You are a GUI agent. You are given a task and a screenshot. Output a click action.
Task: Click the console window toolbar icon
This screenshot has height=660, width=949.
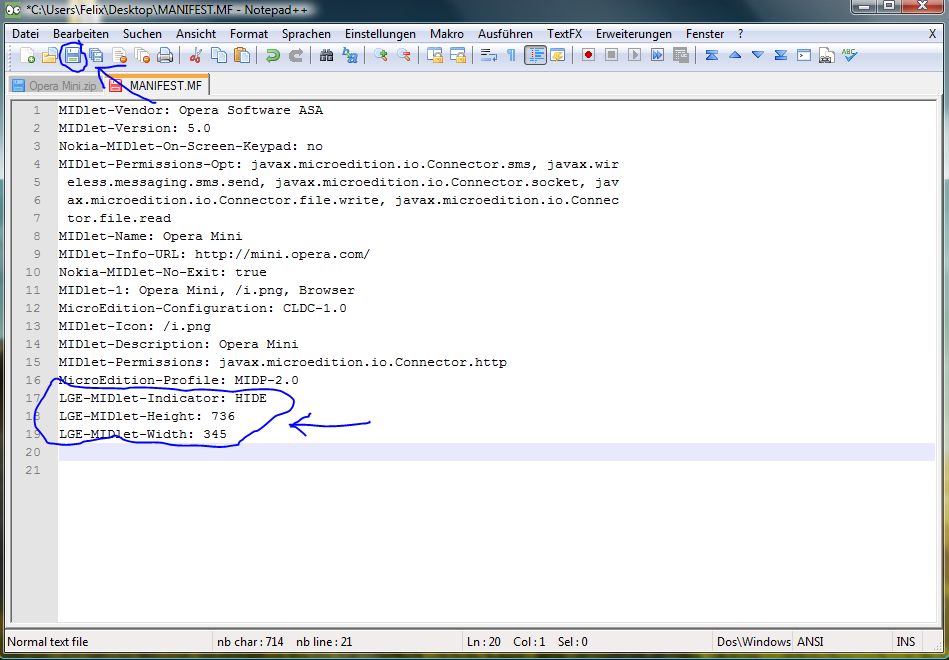click(804, 56)
